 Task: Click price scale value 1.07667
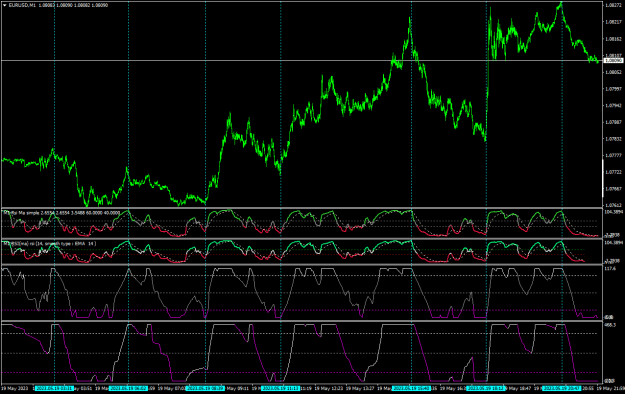[x=613, y=189]
